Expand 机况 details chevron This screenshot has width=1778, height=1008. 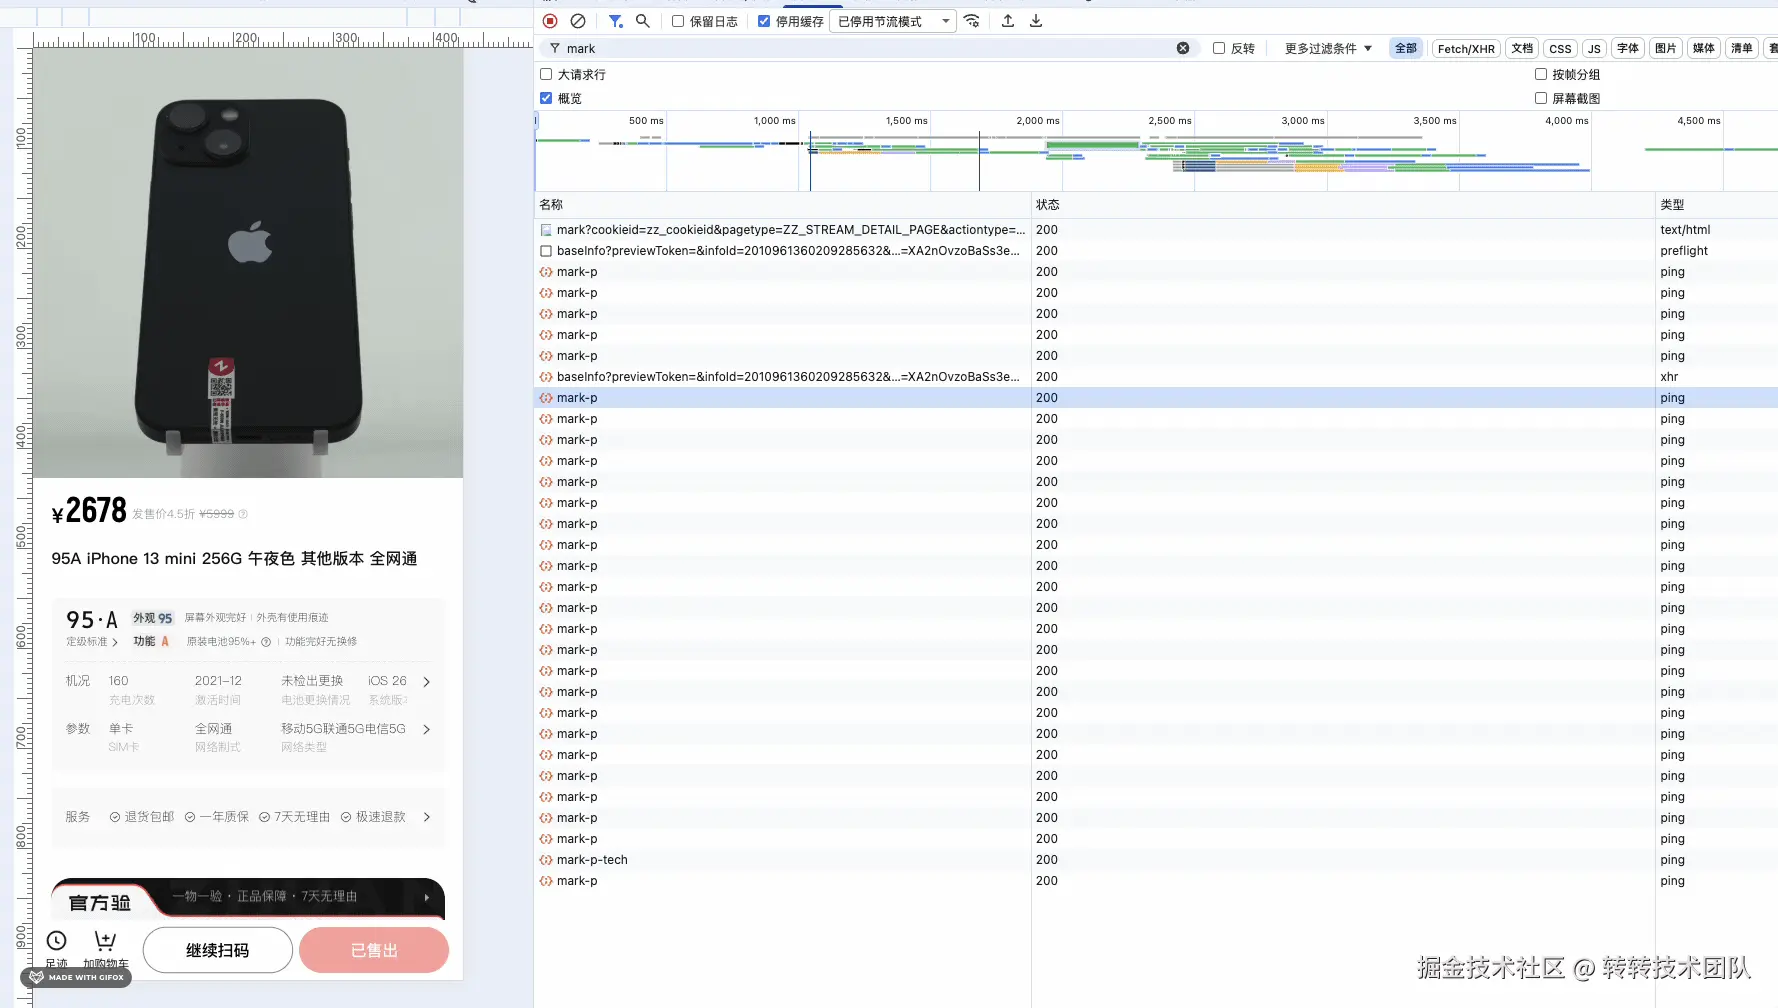click(427, 682)
